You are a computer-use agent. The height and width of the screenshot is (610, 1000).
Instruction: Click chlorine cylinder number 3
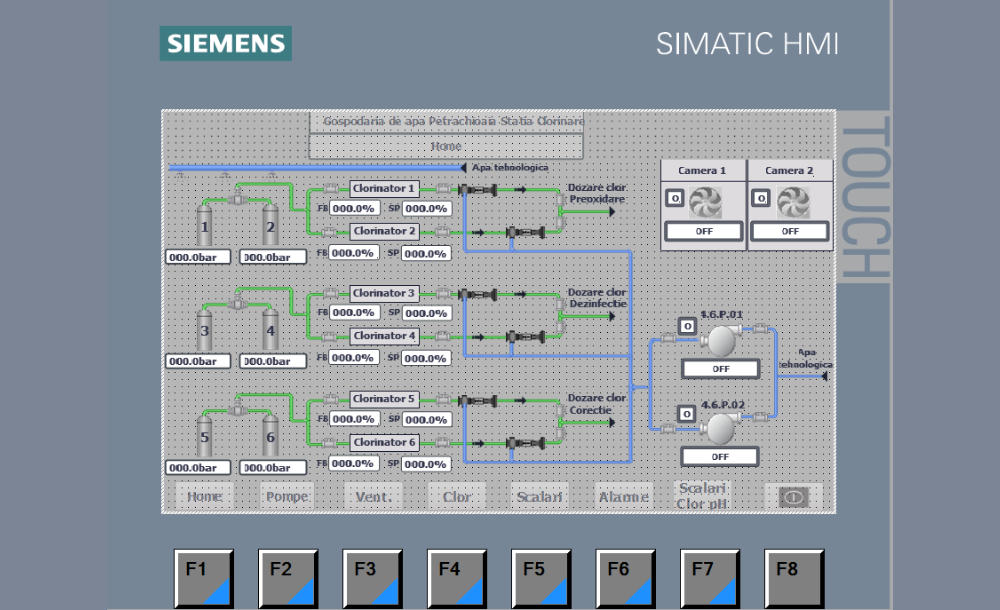204,329
